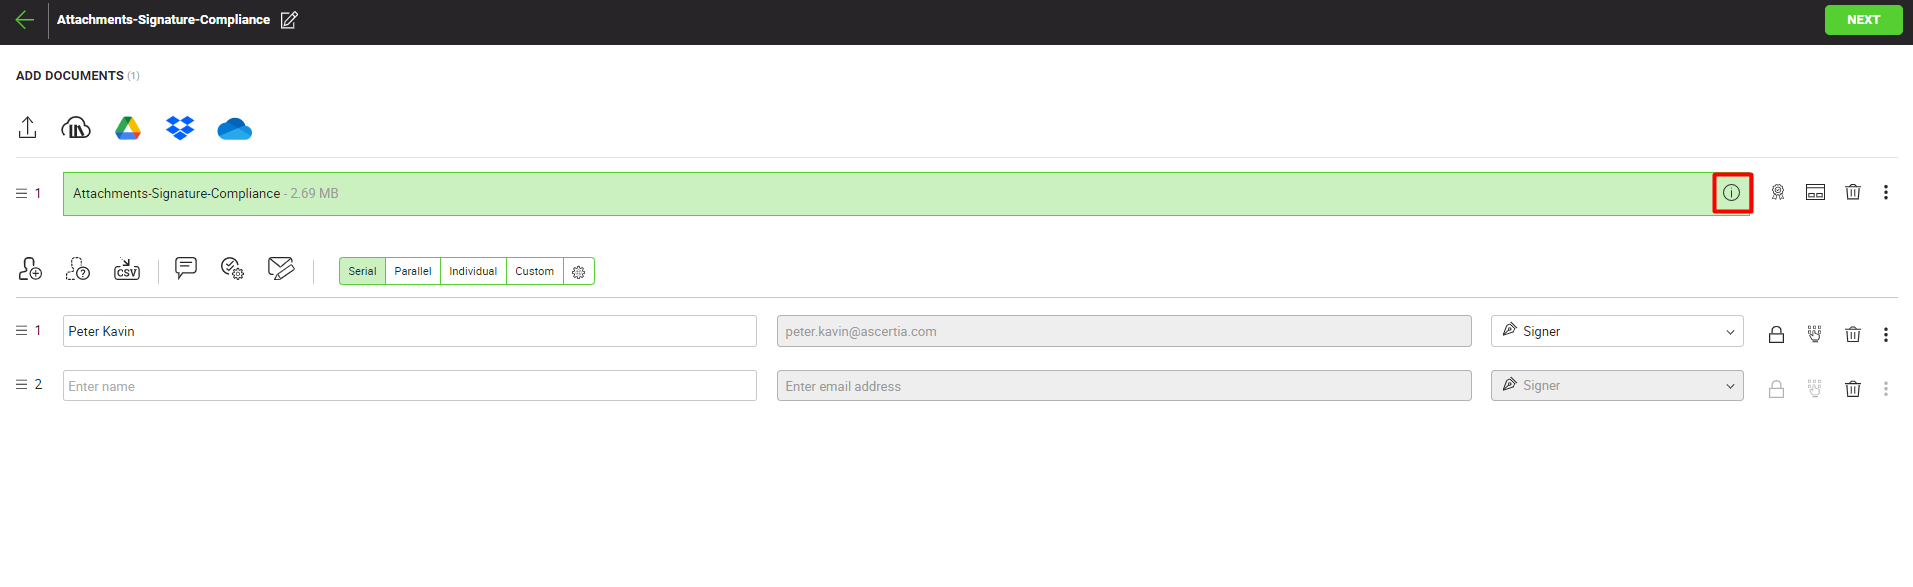
Task: Open the Google Drive import icon
Action: pyautogui.click(x=128, y=128)
